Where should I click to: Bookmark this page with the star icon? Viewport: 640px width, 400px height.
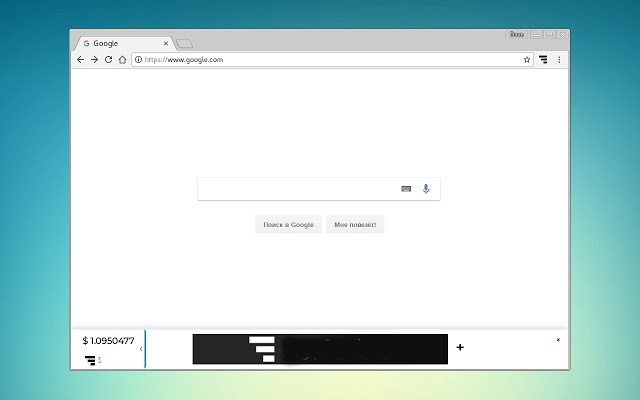click(527, 60)
